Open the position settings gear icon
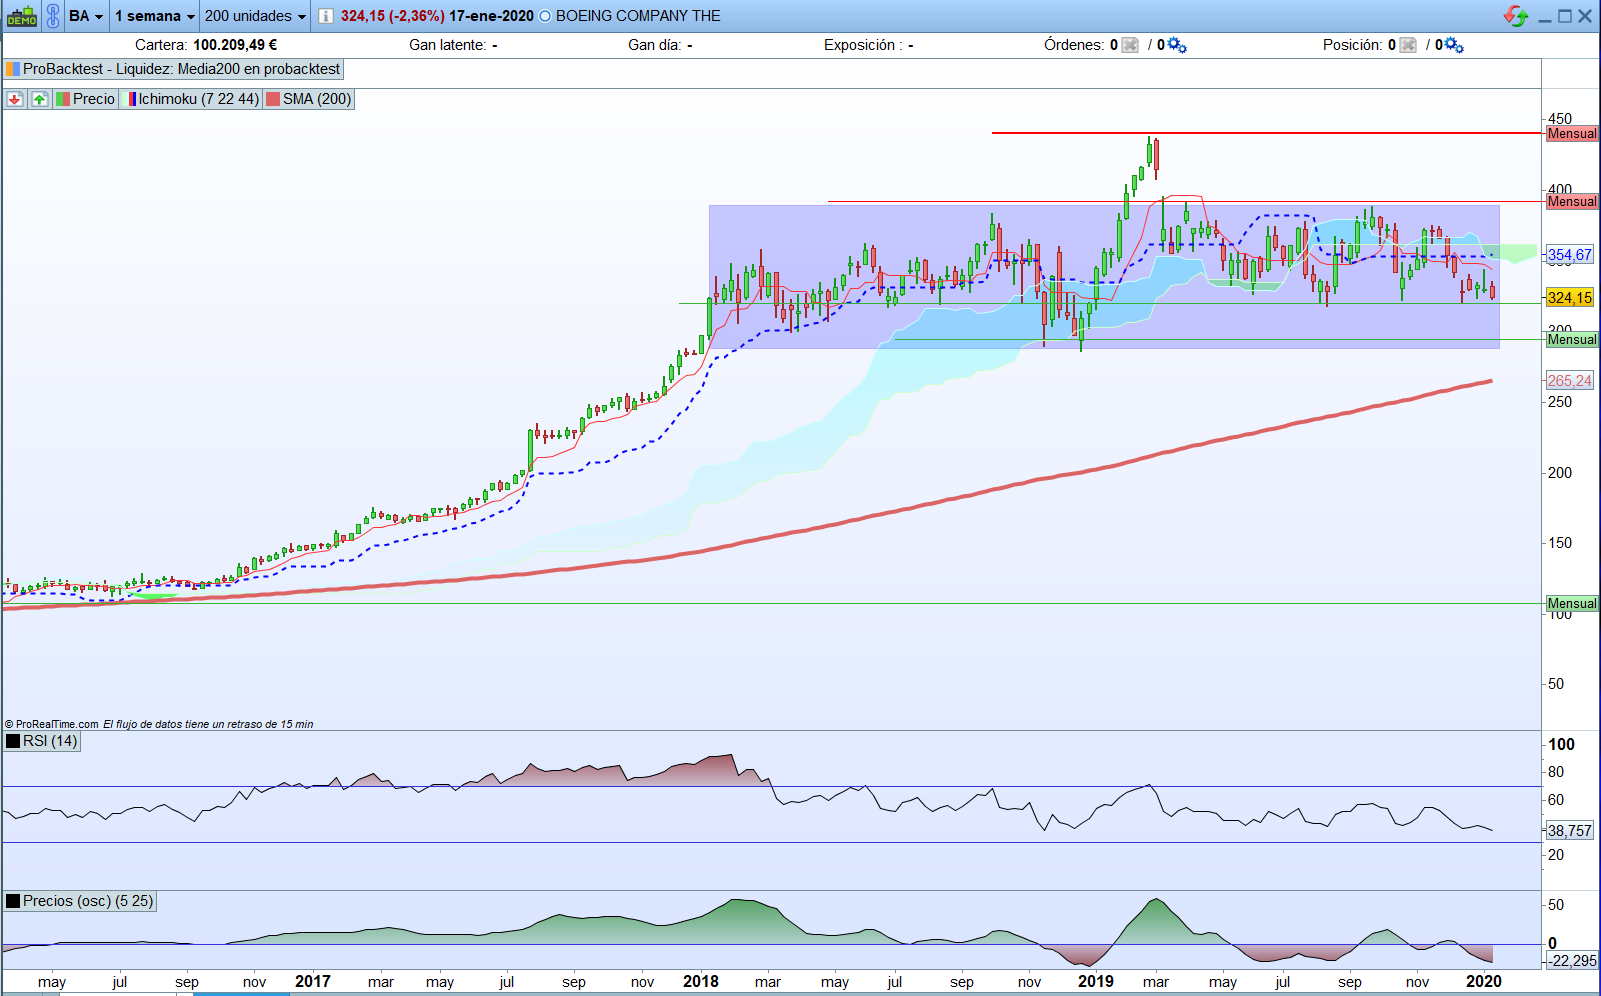Screen dimensions: 1601x996 [1454, 45]
